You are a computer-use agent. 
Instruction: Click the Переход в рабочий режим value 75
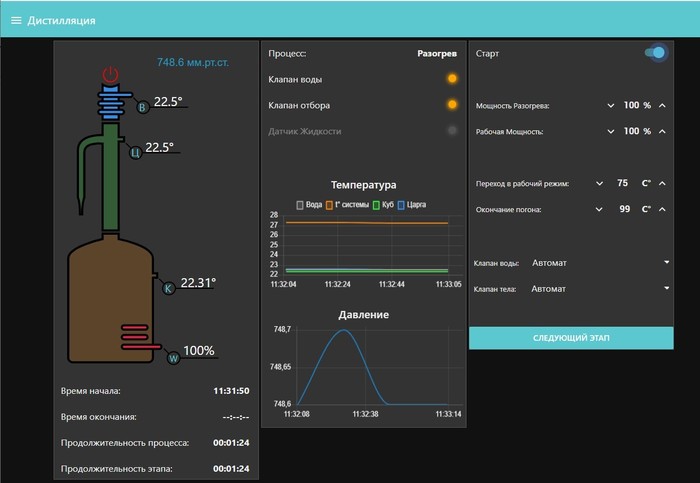(622, 183)
